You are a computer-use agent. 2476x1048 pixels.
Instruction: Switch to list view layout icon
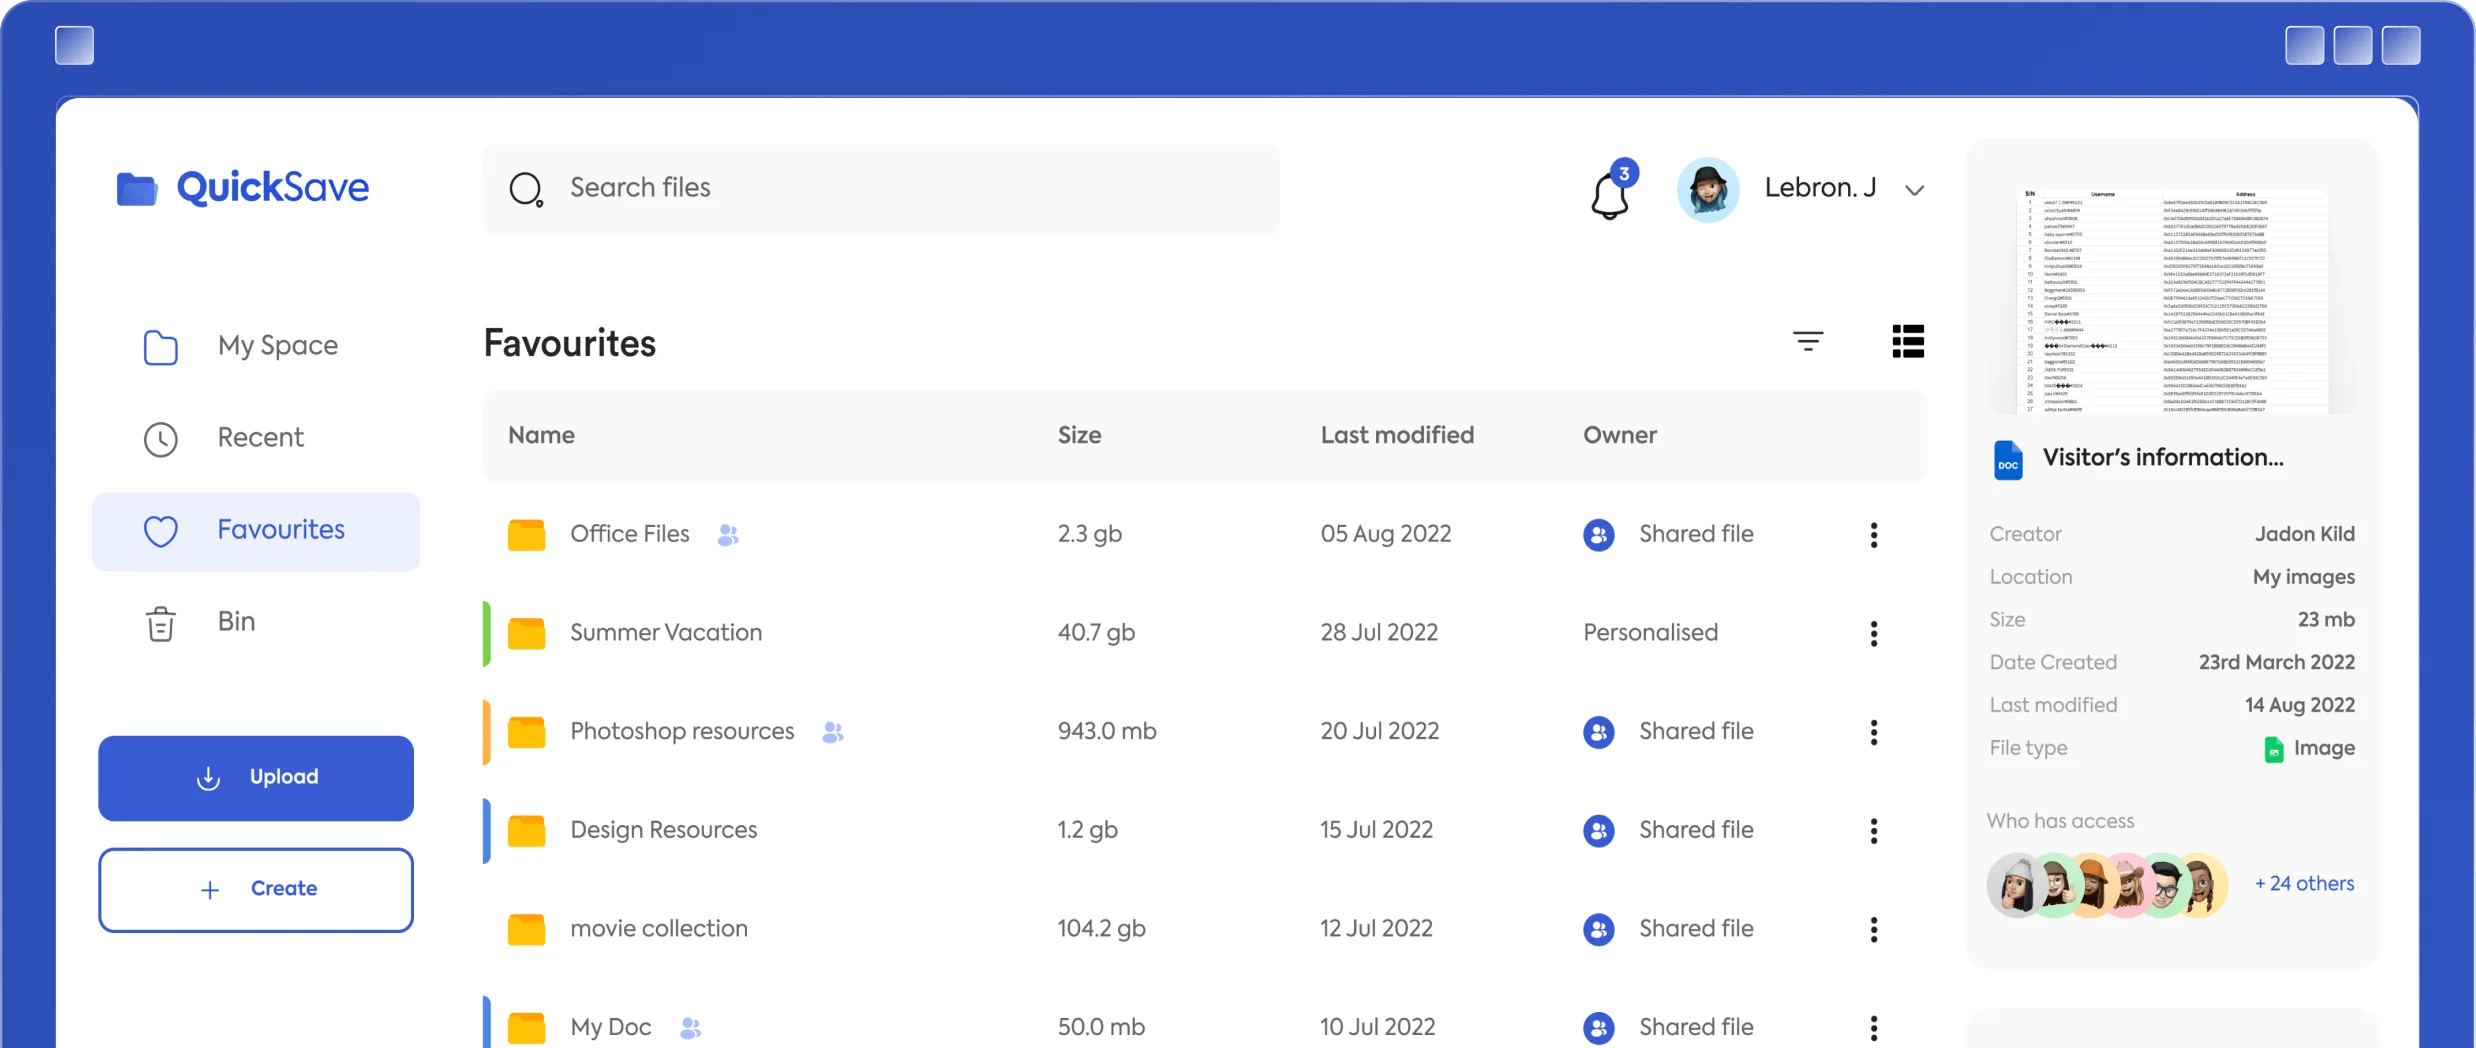point(1907,342)
